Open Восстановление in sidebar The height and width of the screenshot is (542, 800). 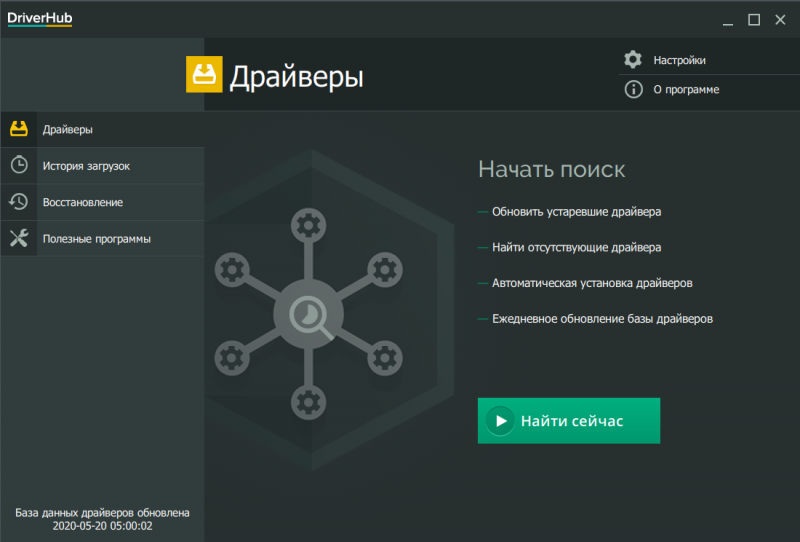coord(103,202)
